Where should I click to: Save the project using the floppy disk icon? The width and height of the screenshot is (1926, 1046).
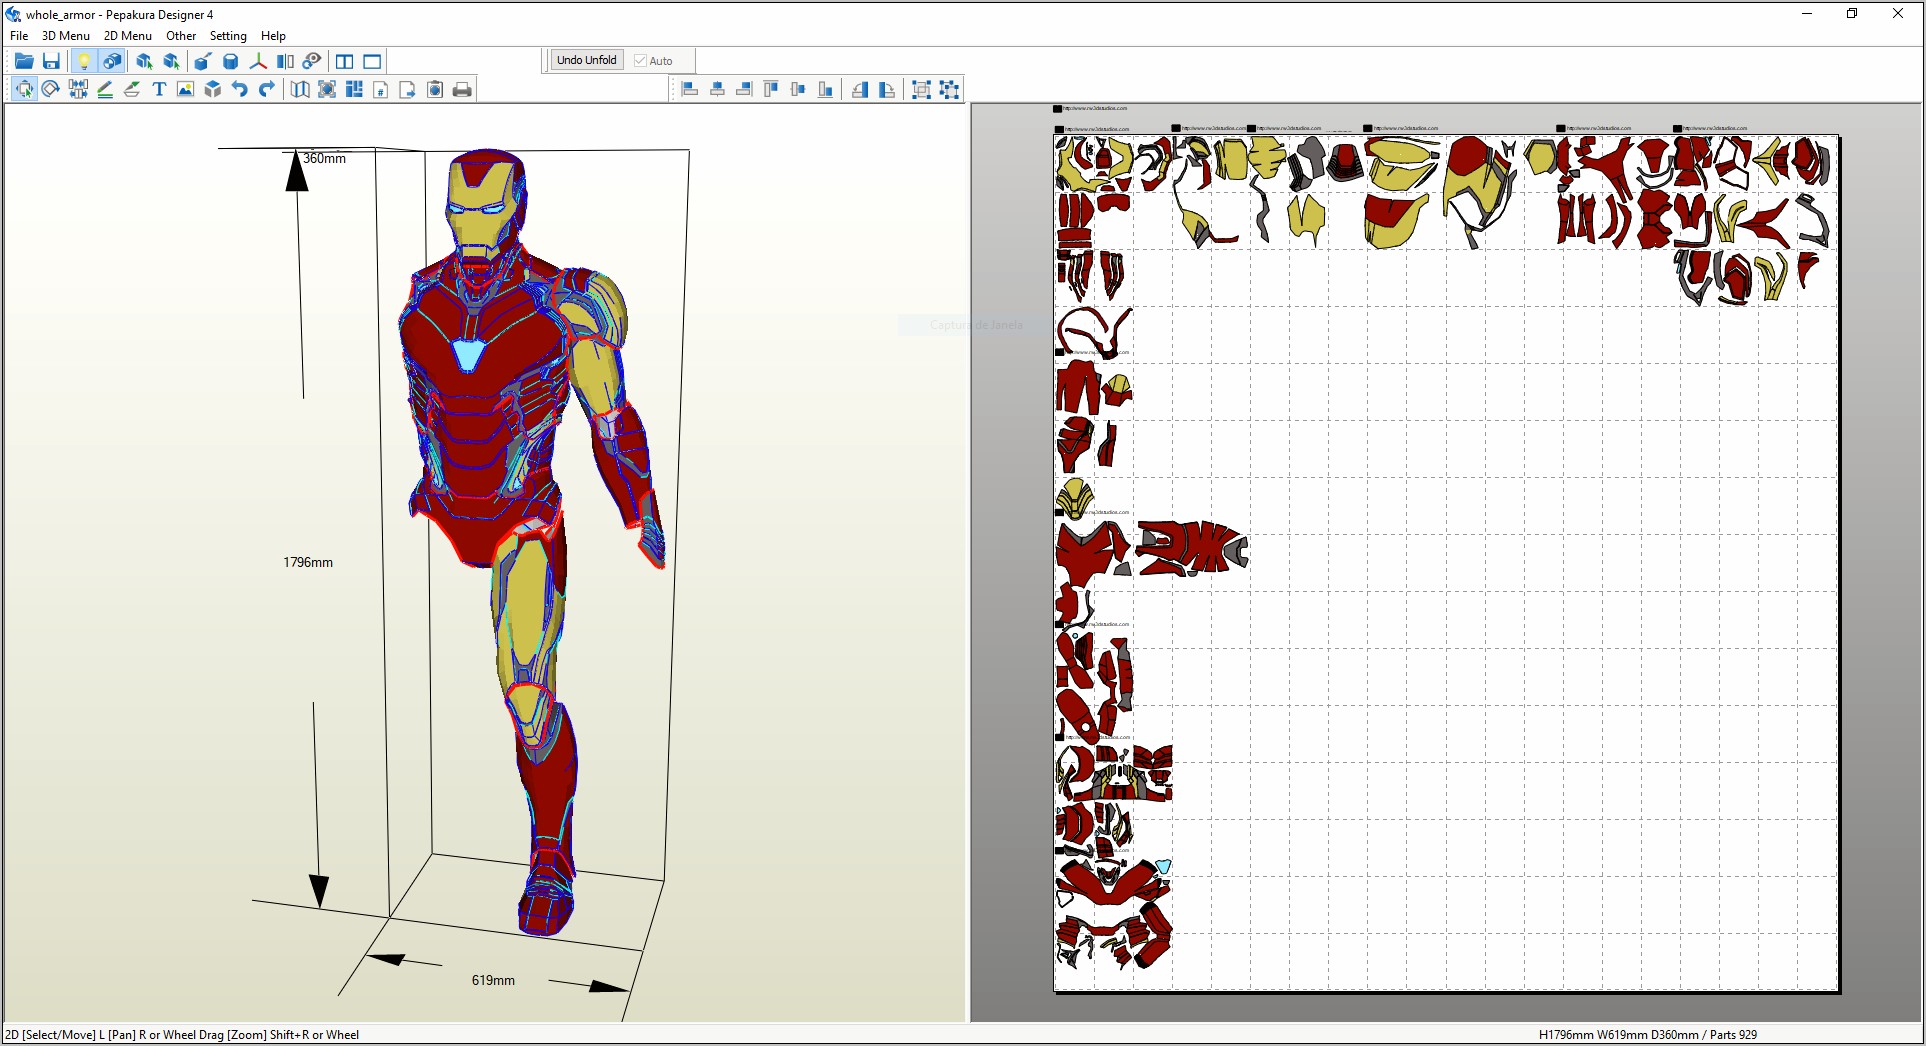click(52, 62)
